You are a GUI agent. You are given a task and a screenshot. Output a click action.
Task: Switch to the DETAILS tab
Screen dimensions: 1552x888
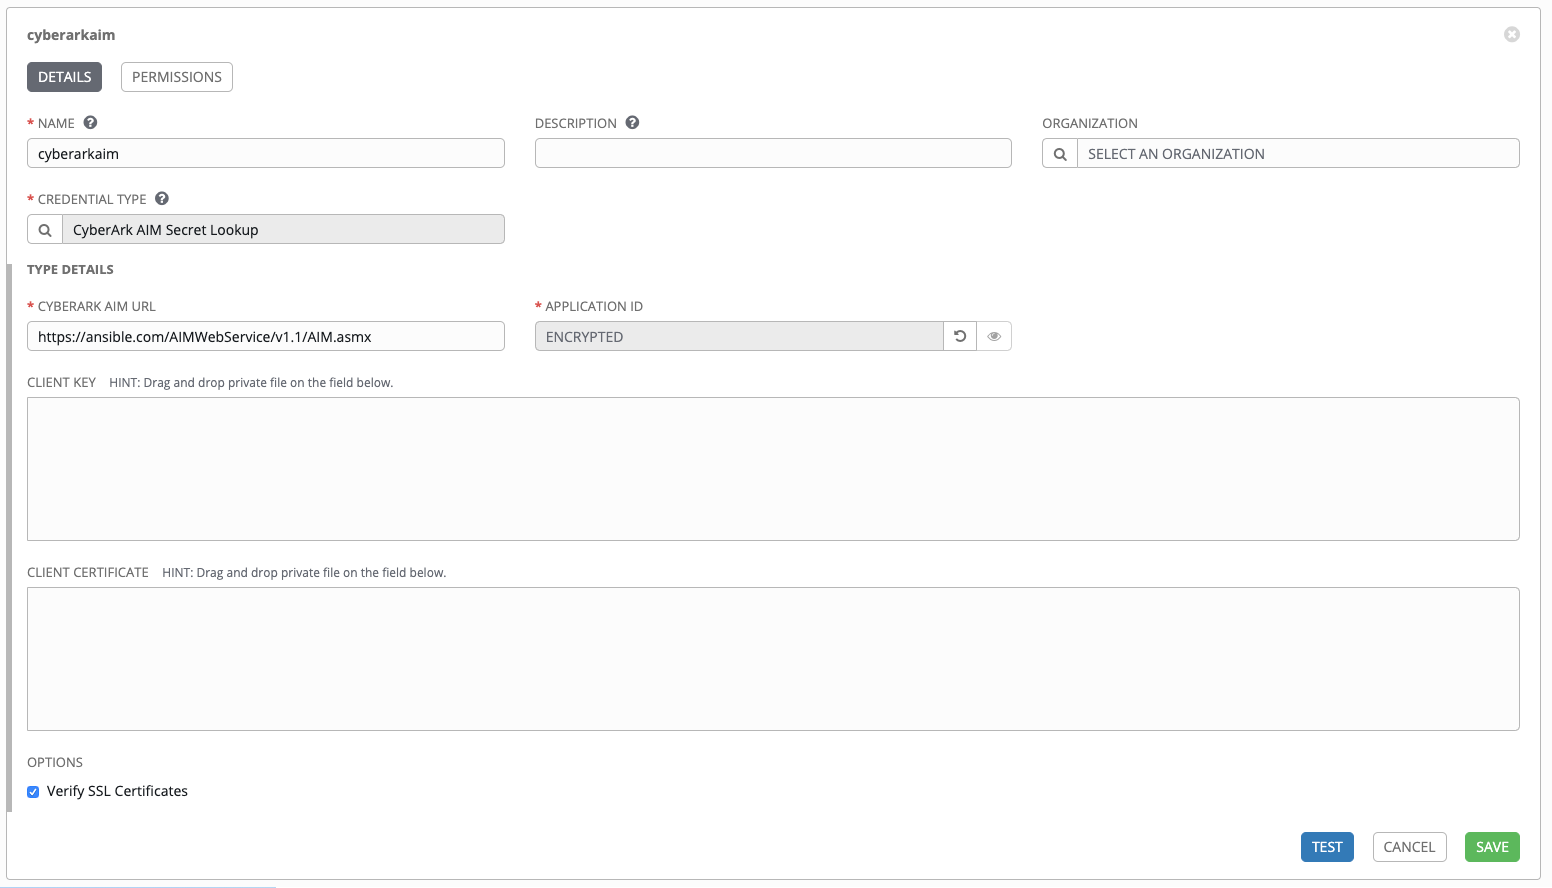coord(65,77)
